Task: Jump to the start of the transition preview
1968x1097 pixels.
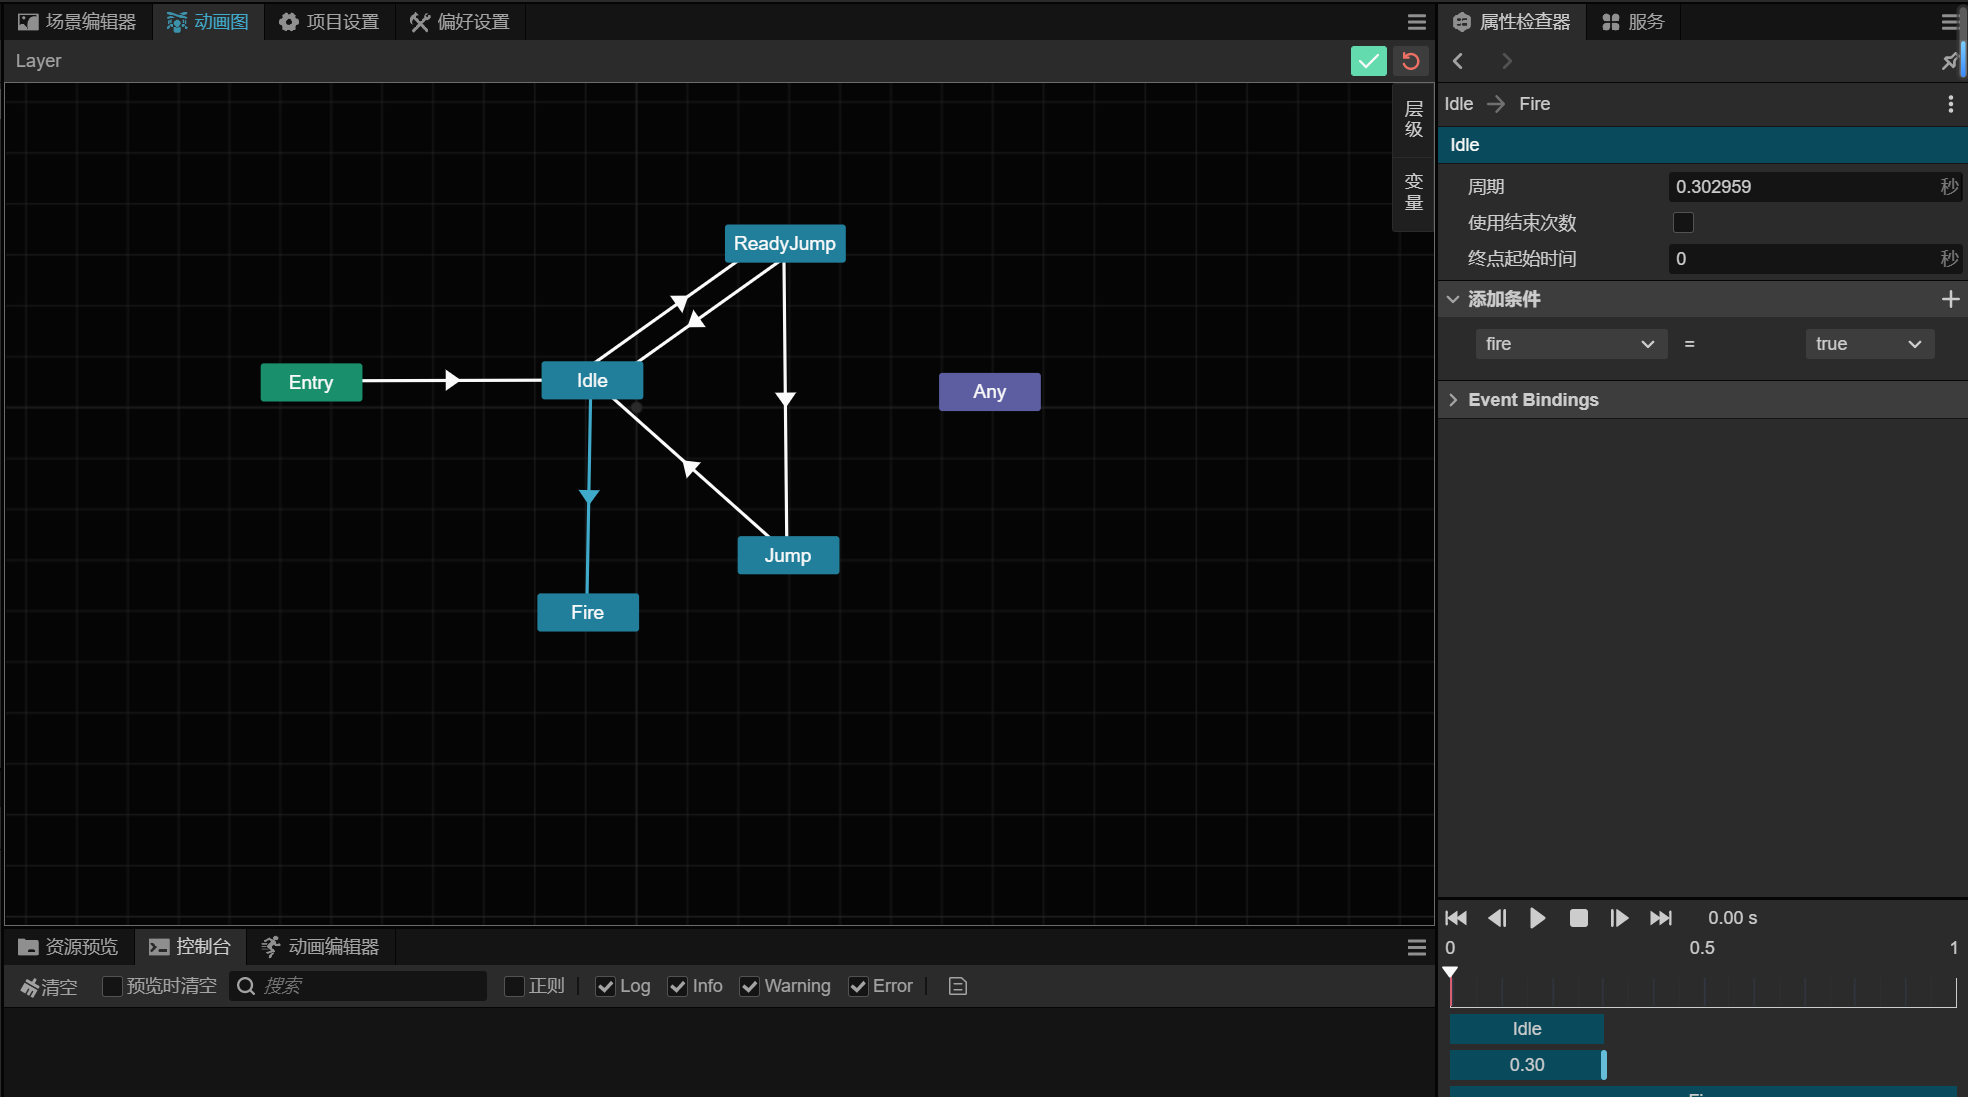Action: [1456, 918]
